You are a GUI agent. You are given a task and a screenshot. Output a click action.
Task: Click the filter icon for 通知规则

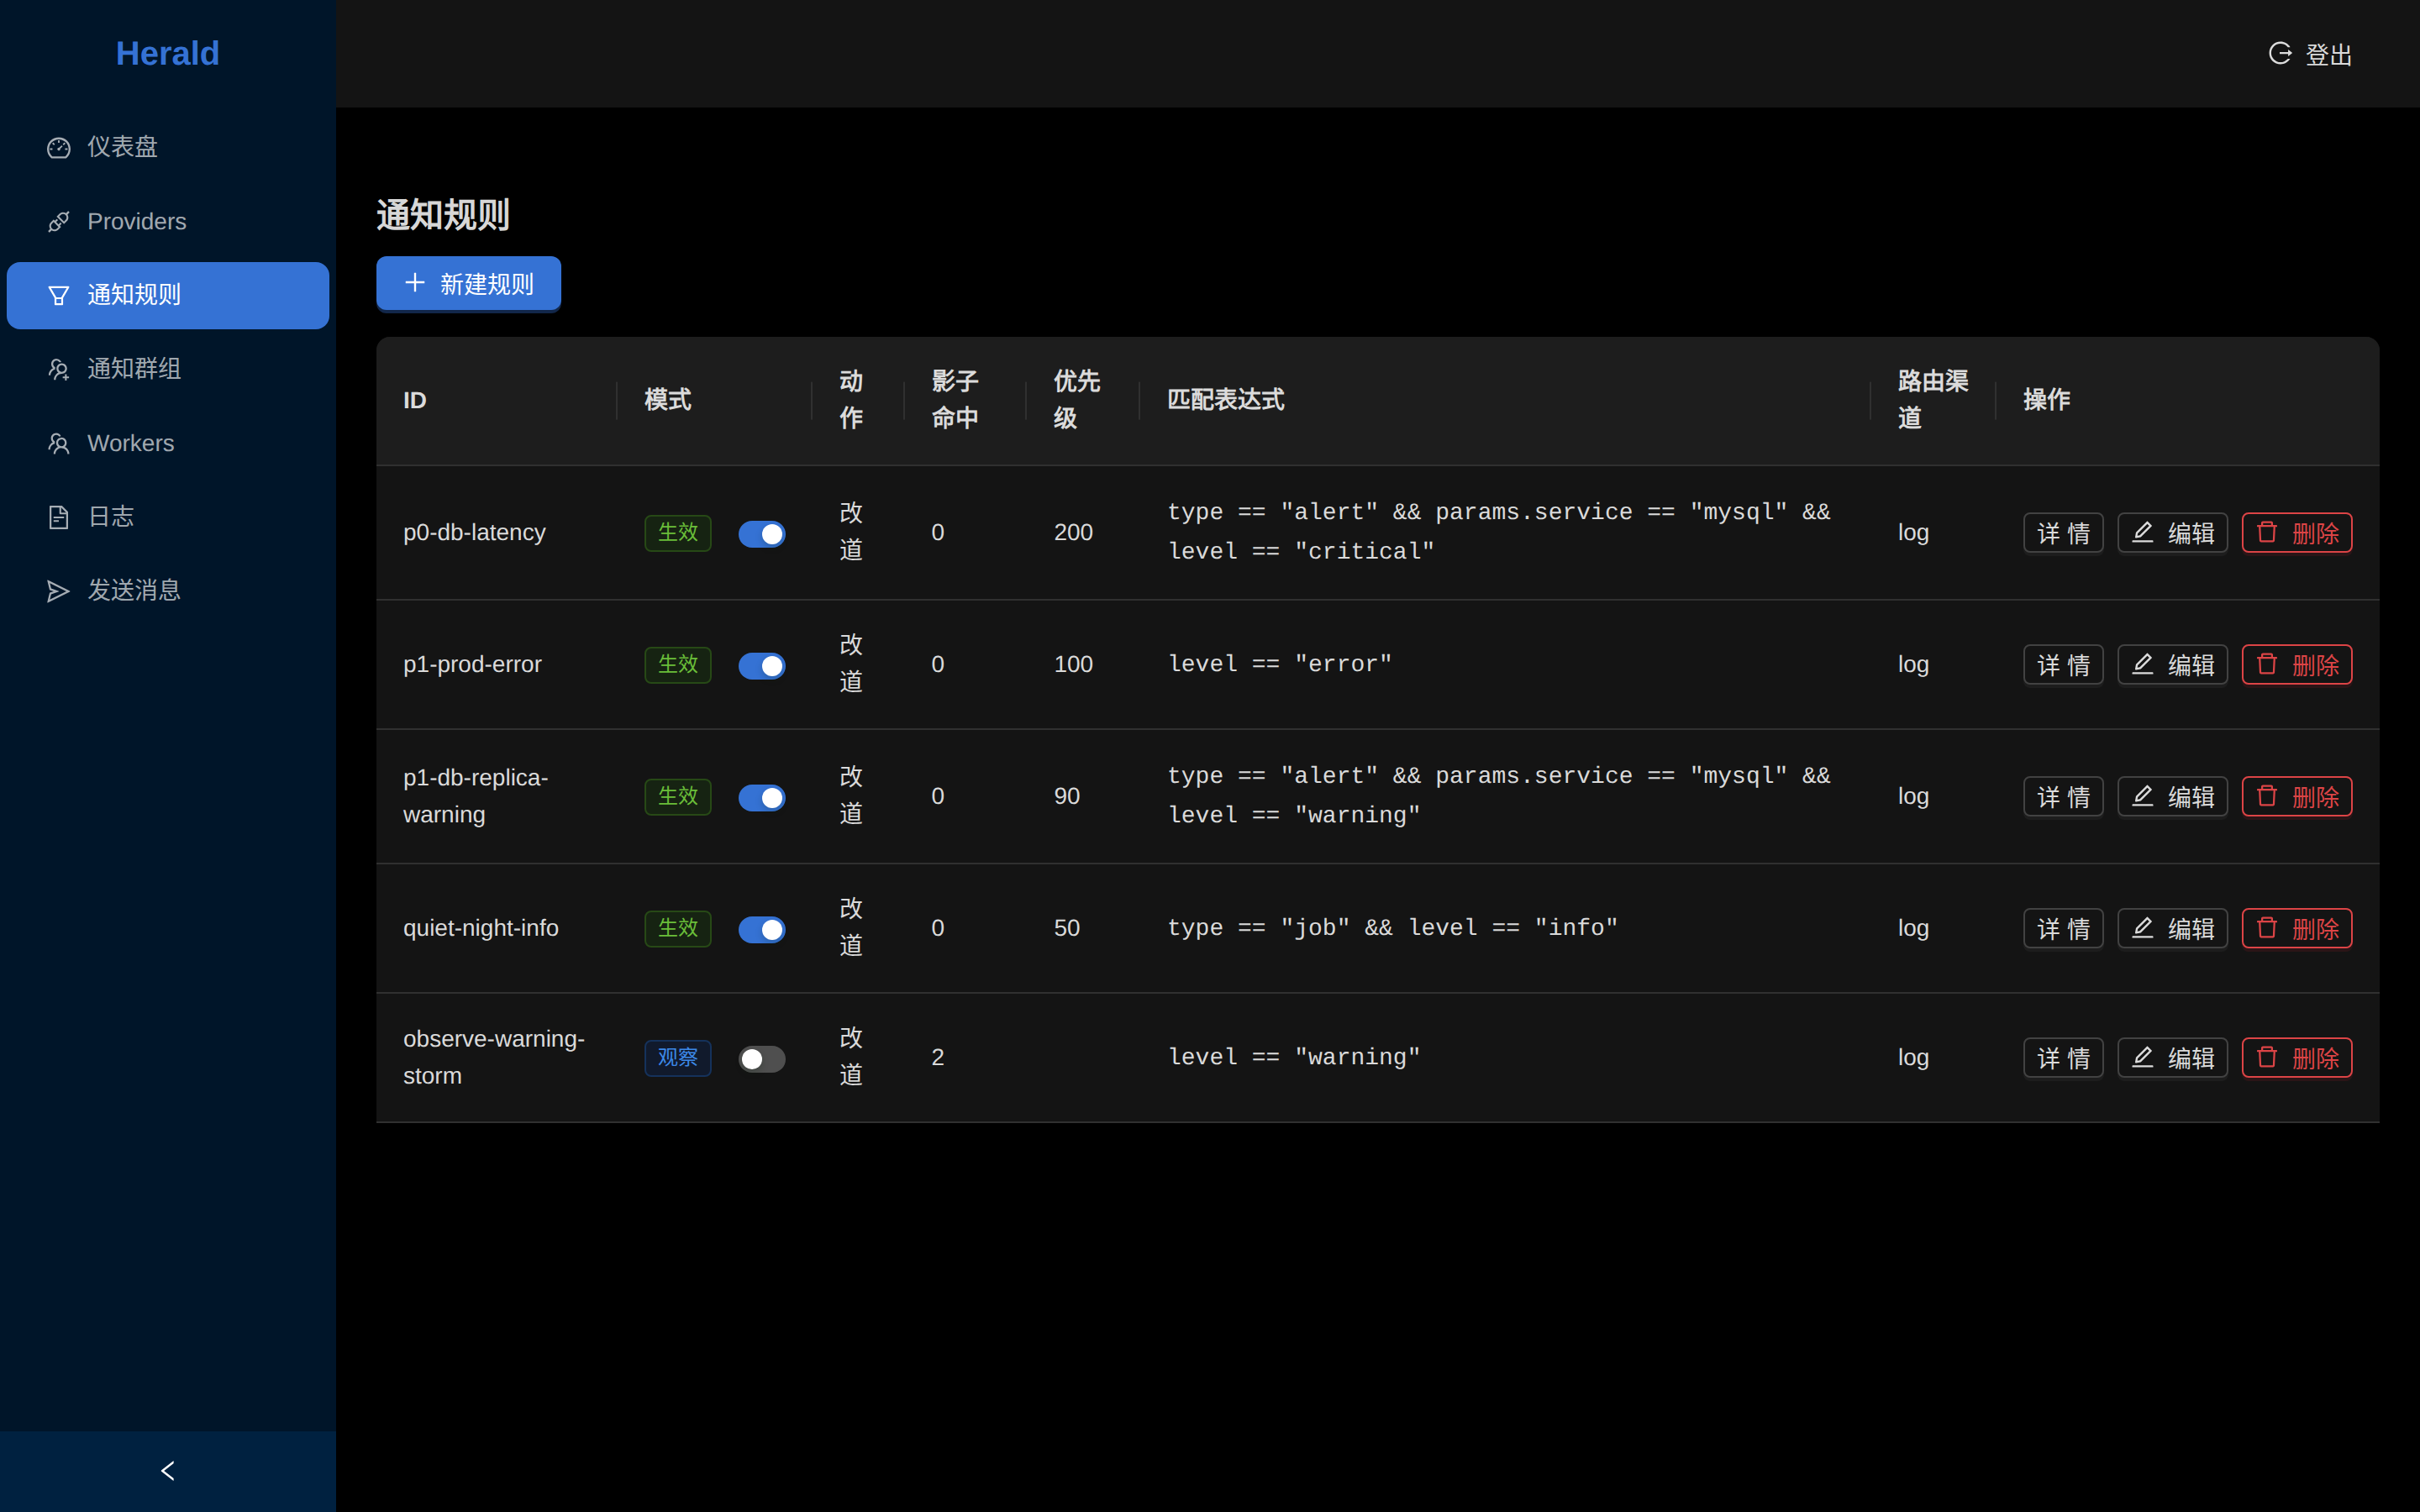point(59,296)
